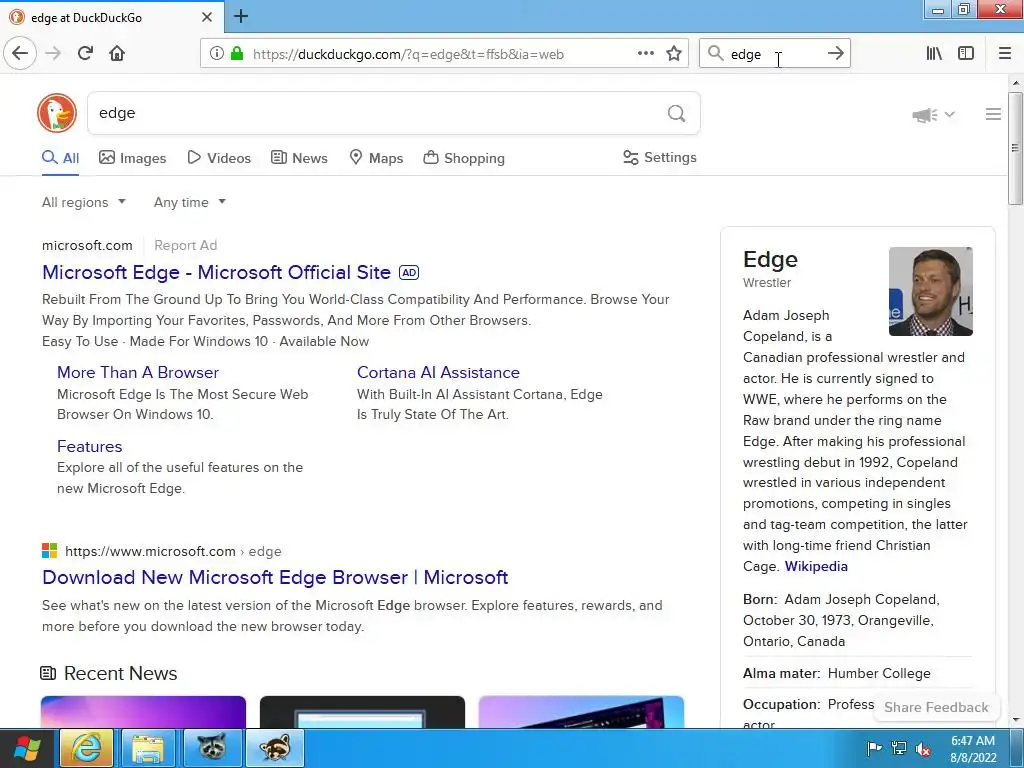Image resolution: width=1024 pixels, height=768 pixels.
Task: Open Microsoft Edge - Microsoft Official Site
Action: coord(216,272)
